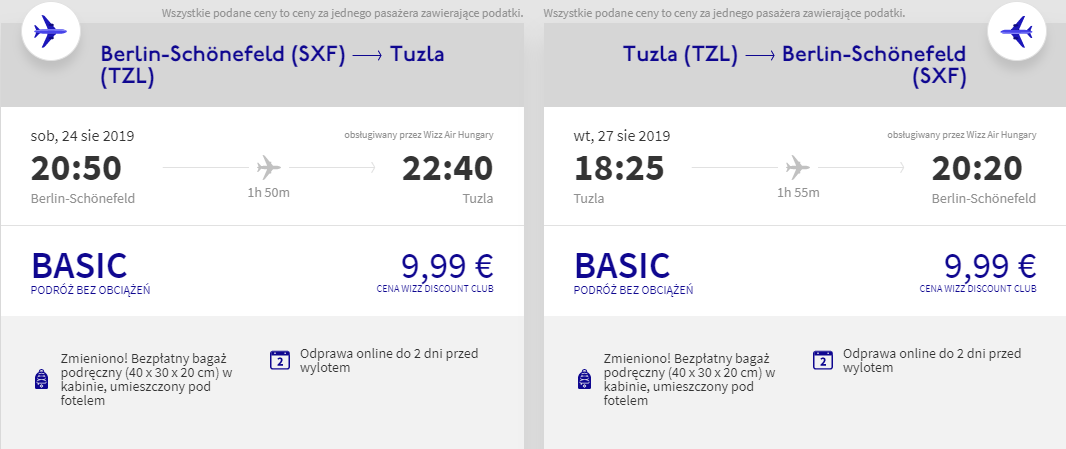Click the backpack baggage icon on outbound flight
Screen dimensions: 1066x449
click(41, 379)
